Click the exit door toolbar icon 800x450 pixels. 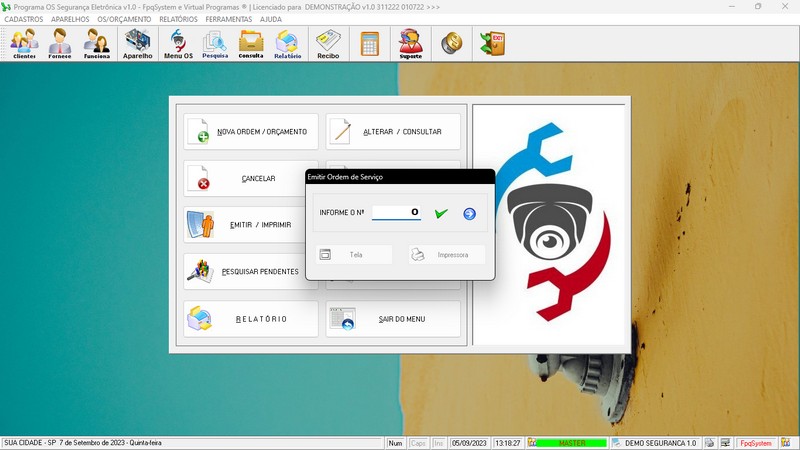(x=492, y=43)
